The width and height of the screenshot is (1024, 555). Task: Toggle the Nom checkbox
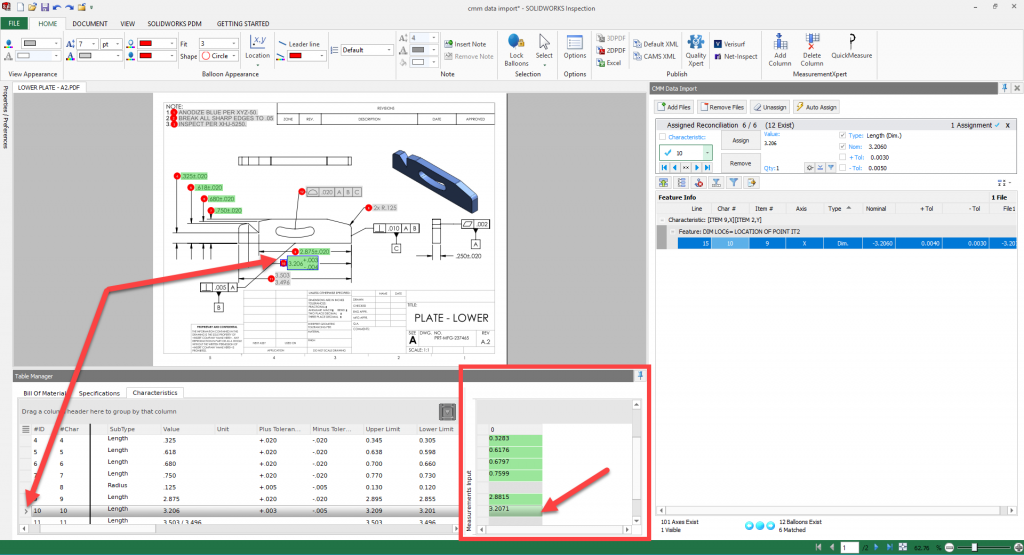tap(842, 146)
